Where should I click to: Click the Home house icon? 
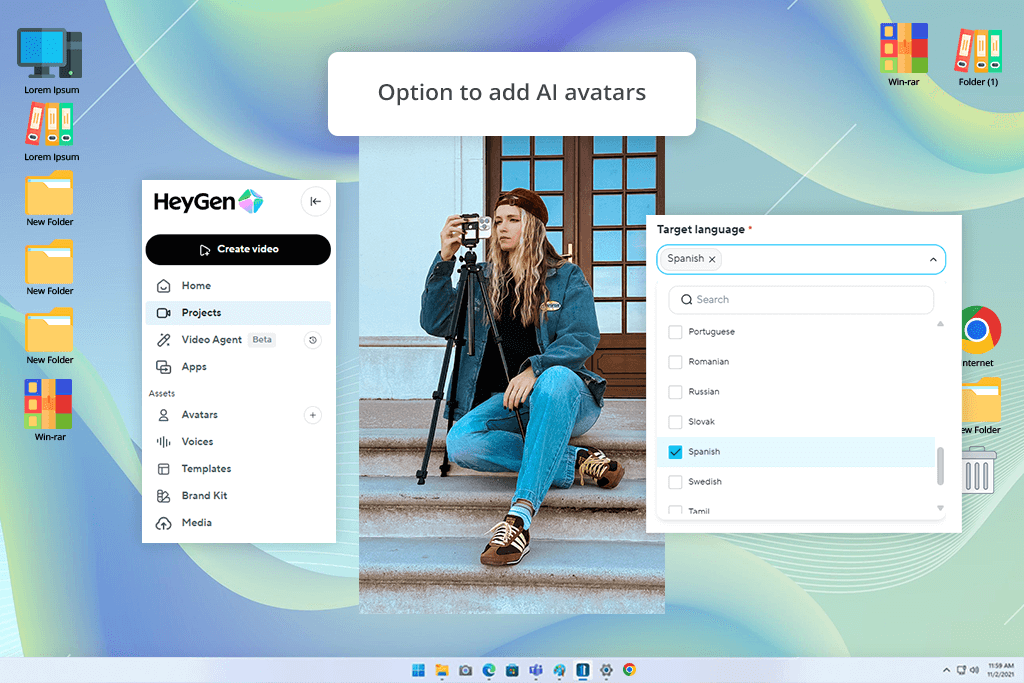coord(163,285)
